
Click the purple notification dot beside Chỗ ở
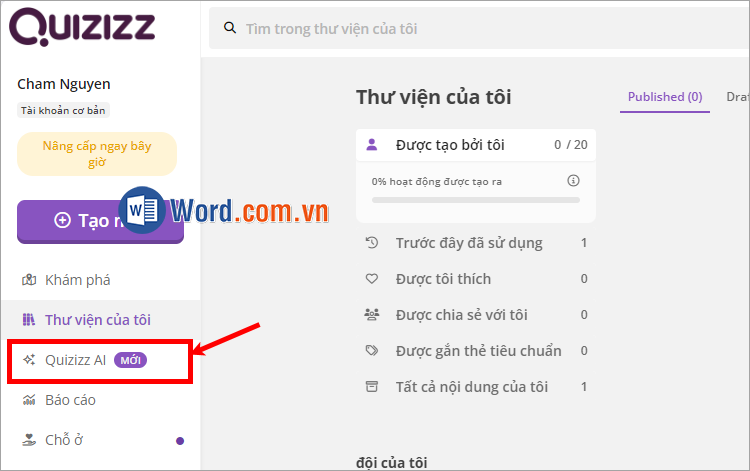tap(180, 441)
